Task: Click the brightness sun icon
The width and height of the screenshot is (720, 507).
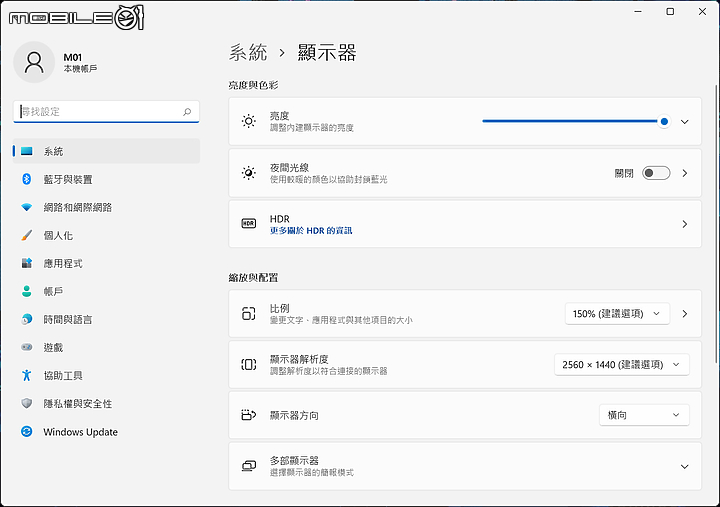Action: [x=248, y=121]
